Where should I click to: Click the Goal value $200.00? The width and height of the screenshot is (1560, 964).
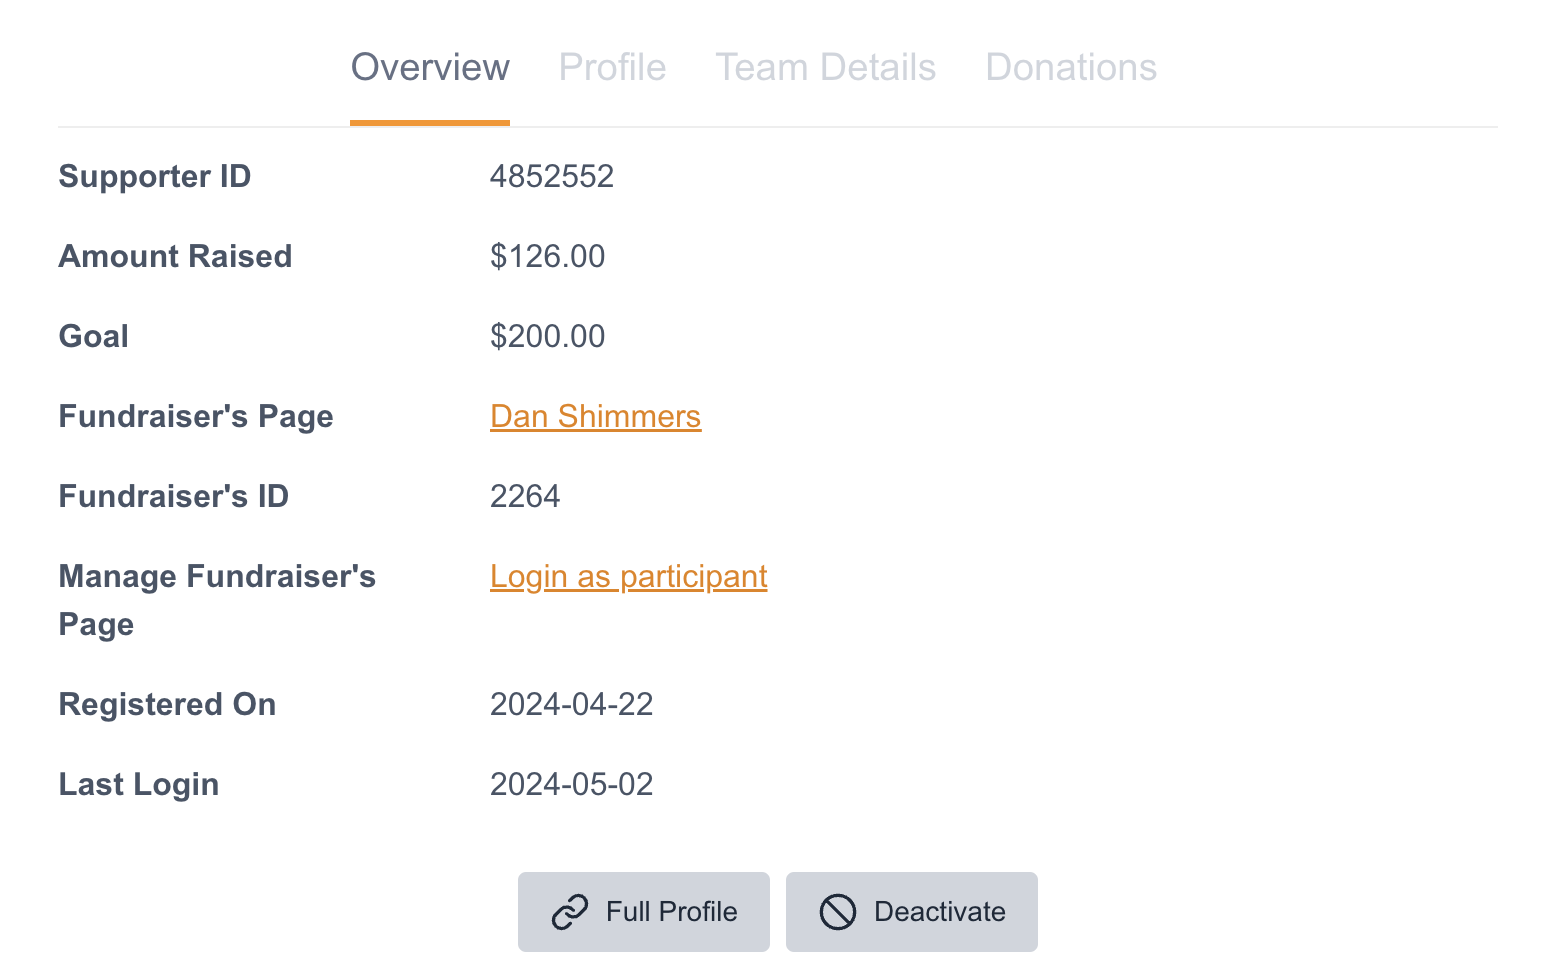click(x=547, y=336)
